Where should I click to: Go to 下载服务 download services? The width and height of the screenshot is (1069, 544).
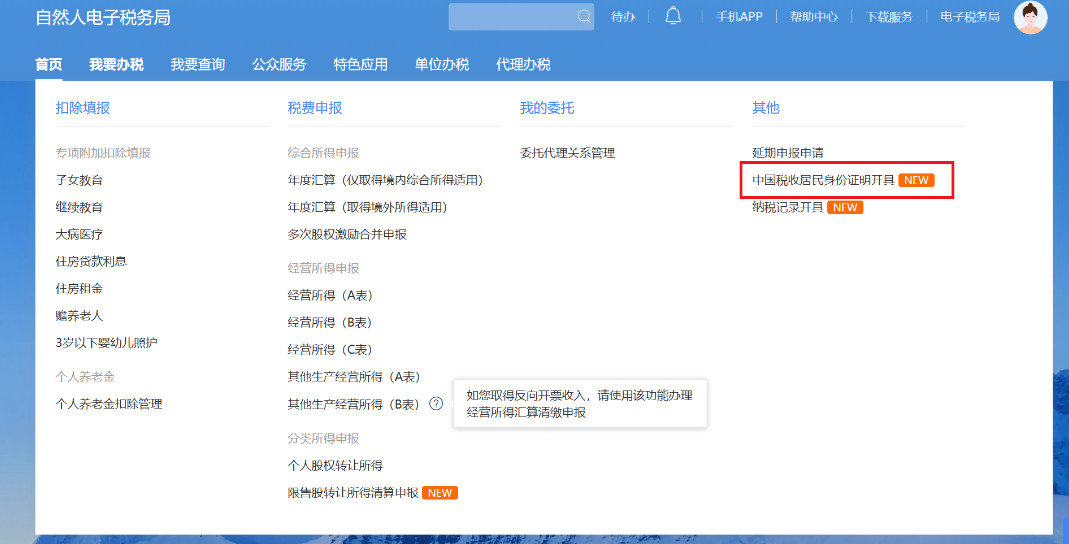[889, 17]
